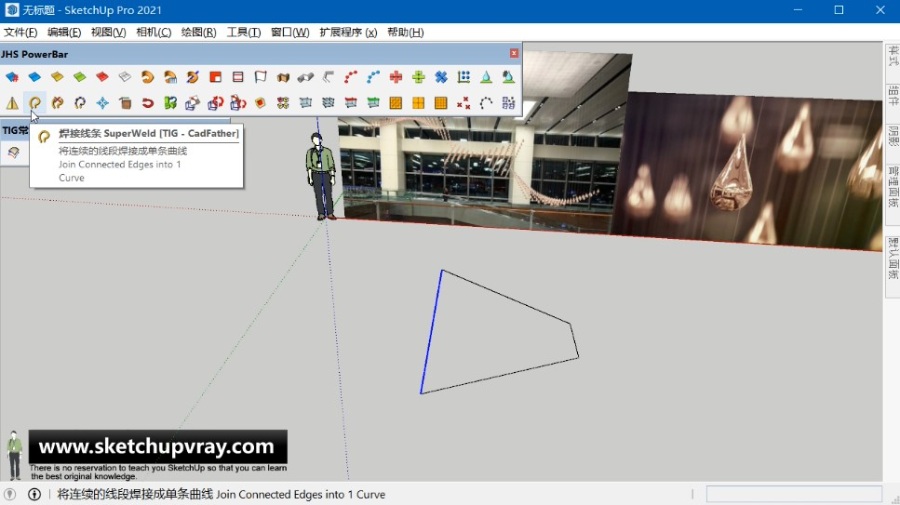This screenshot has height=505, width=900.
Task: Click the plain blue face icon
Action: (x=34, y=77)
